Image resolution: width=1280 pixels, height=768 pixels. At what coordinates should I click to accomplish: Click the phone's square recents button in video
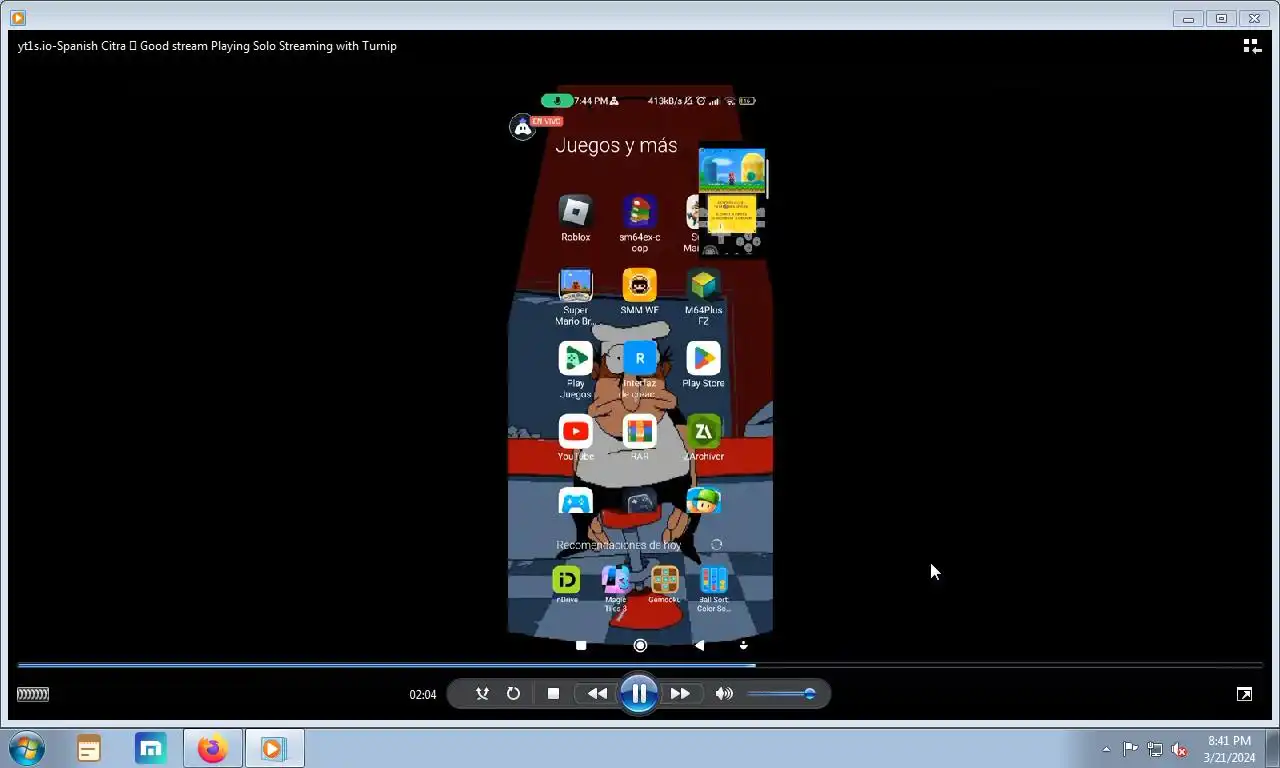[x=581, y=645]
